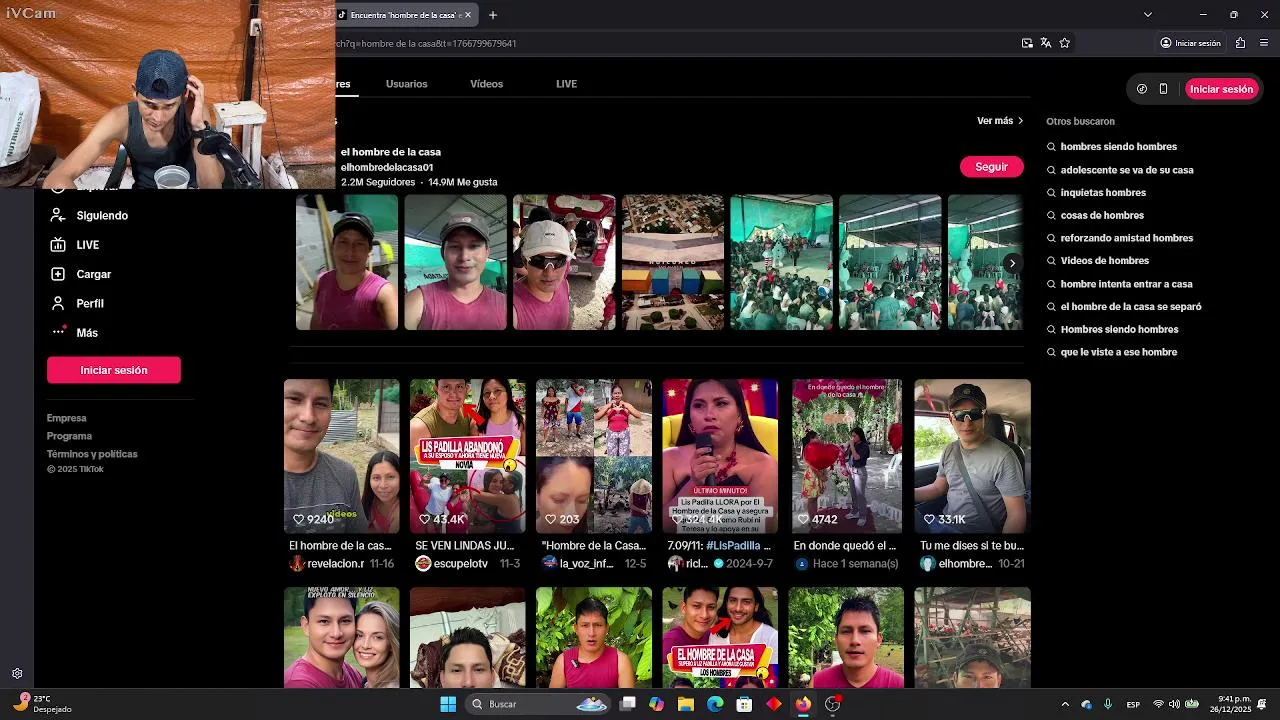Viewport: 1280px width, 720px height.
Task: Open the Perfil person icon
Action: click(x=58, y=303)
